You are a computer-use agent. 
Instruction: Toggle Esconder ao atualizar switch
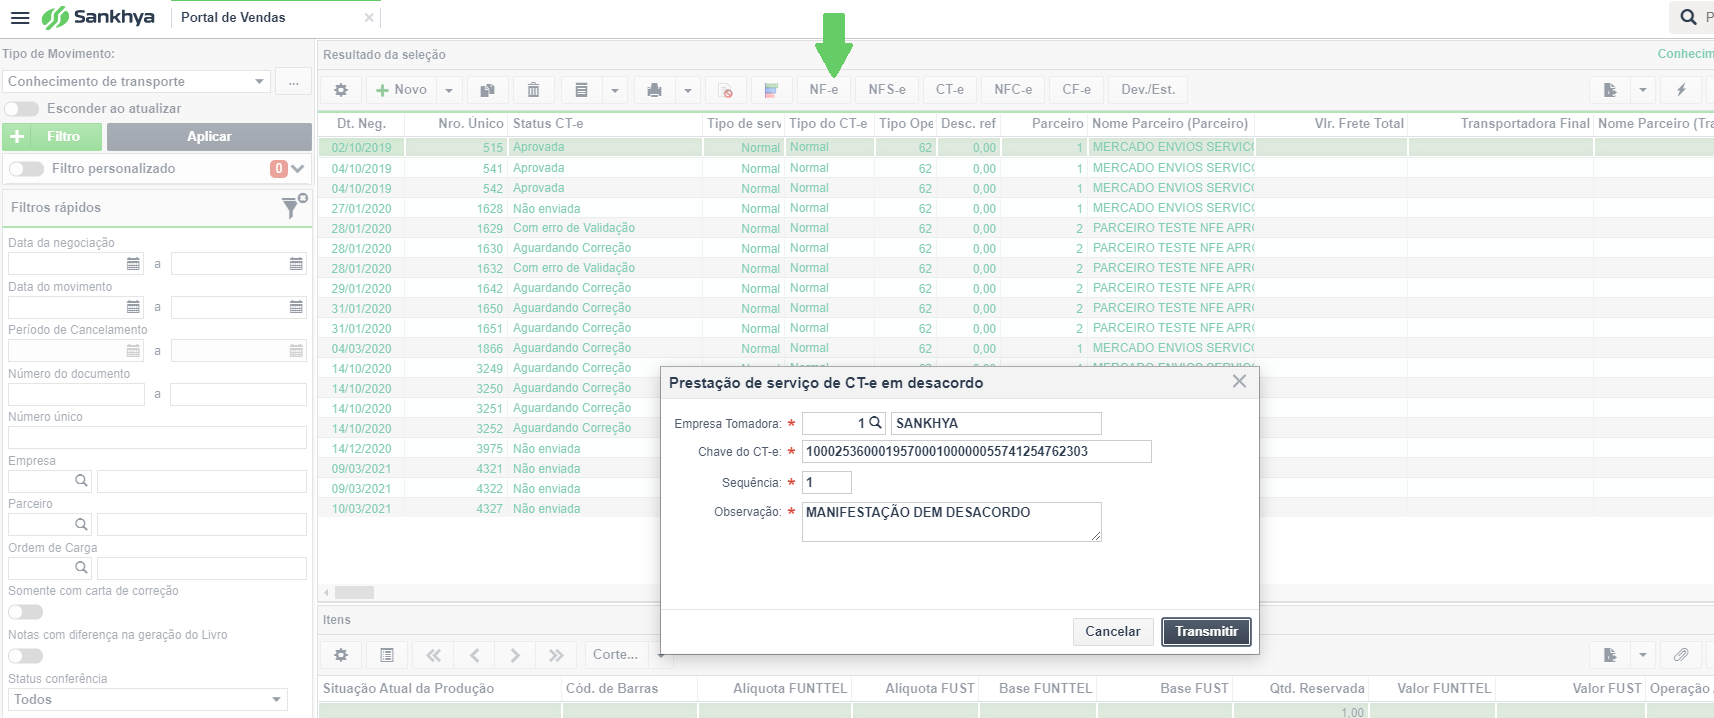click(22, 109)
